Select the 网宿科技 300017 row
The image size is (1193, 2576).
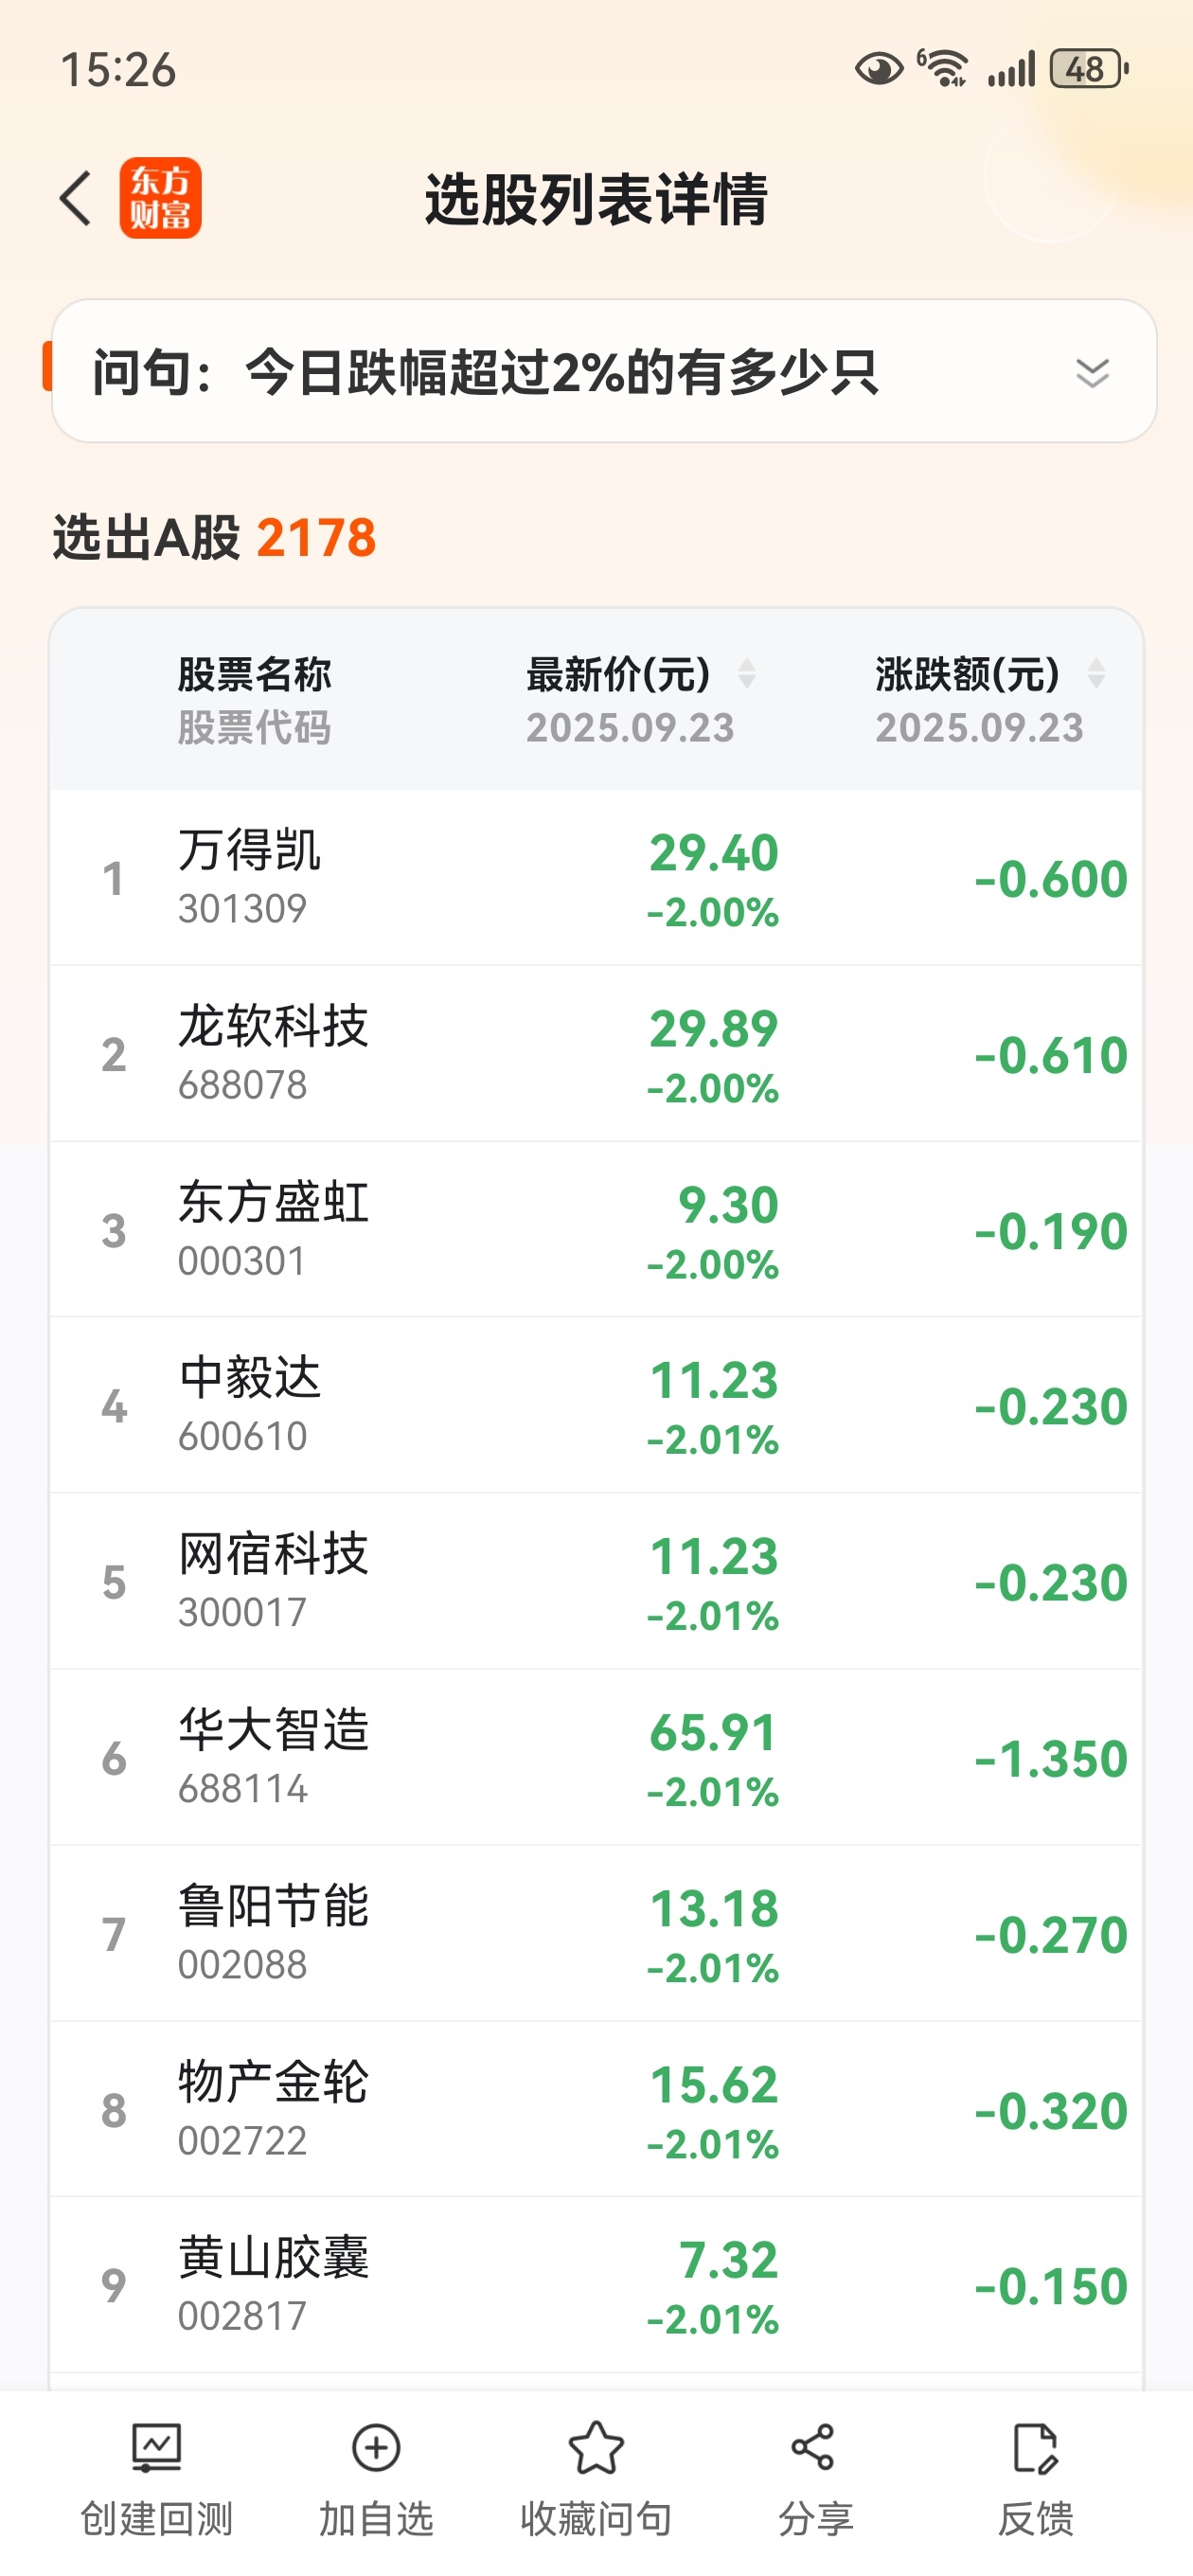point(596,1583)
